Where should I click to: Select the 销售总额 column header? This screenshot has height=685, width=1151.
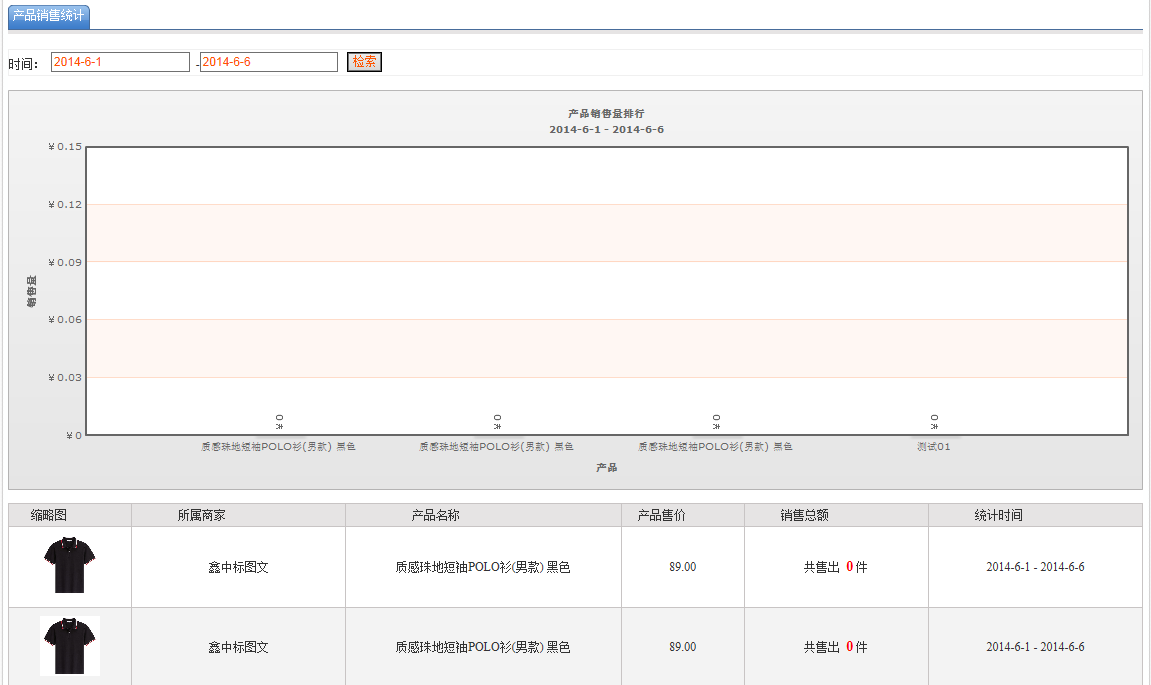click(804, 515)
